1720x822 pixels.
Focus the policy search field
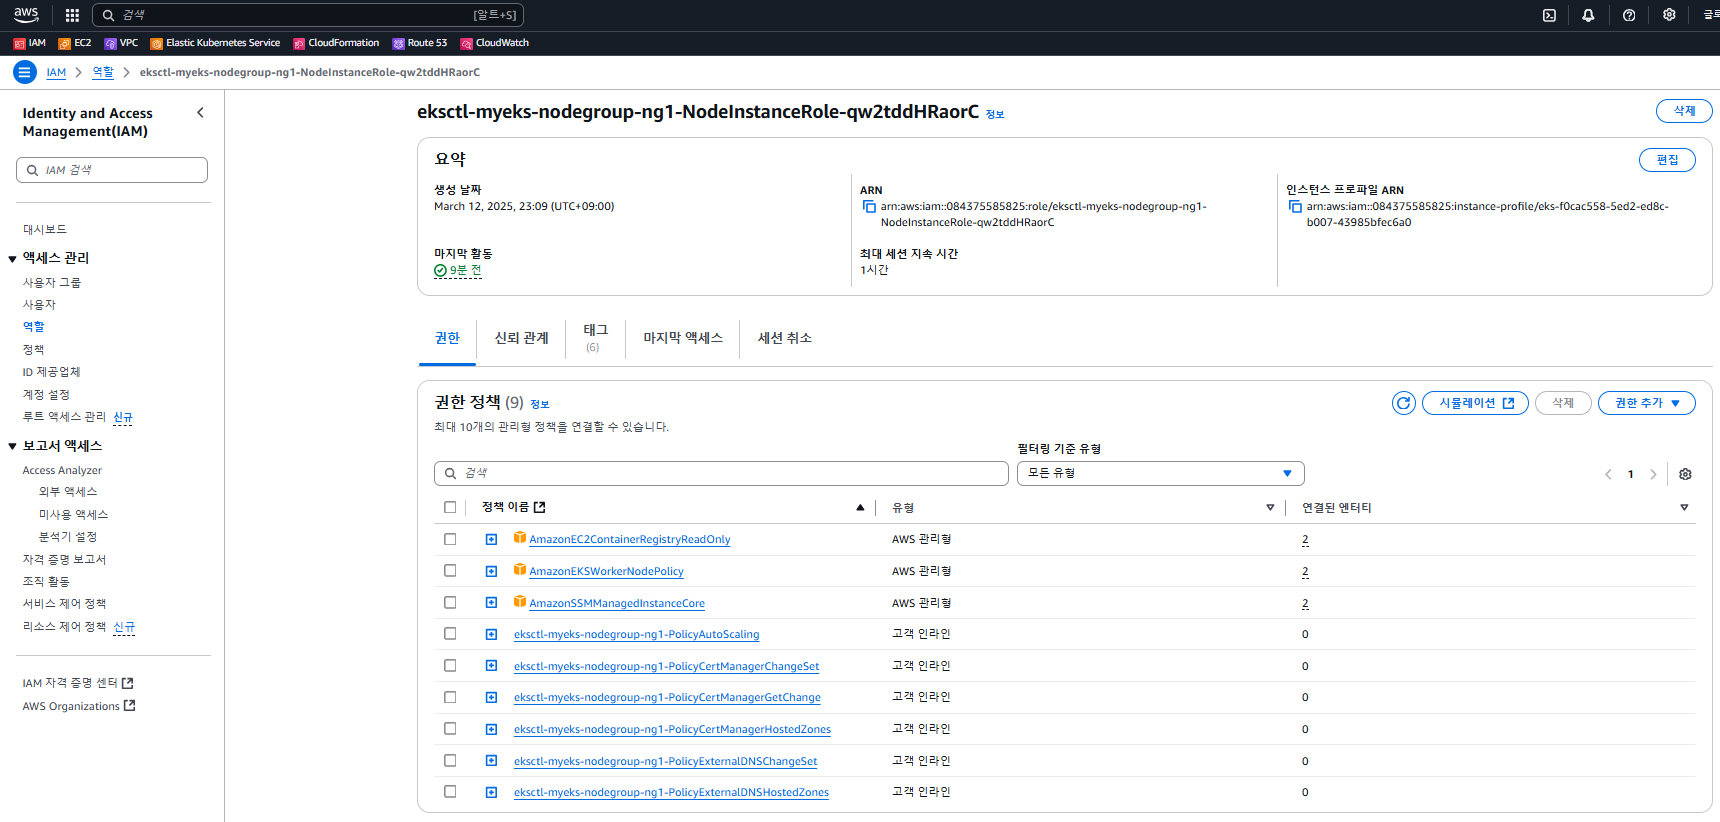(x=721, y=473)
